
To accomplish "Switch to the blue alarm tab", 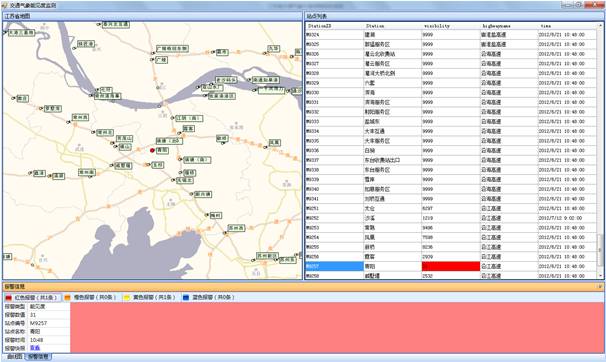I will (209, 297).
